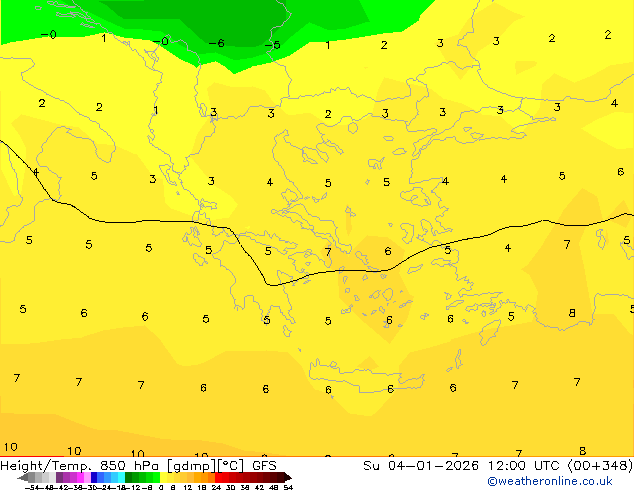Click the "-54" legend scale label
Image resolution: width=634 pixels, height=490 pixels.
point(34,487)
